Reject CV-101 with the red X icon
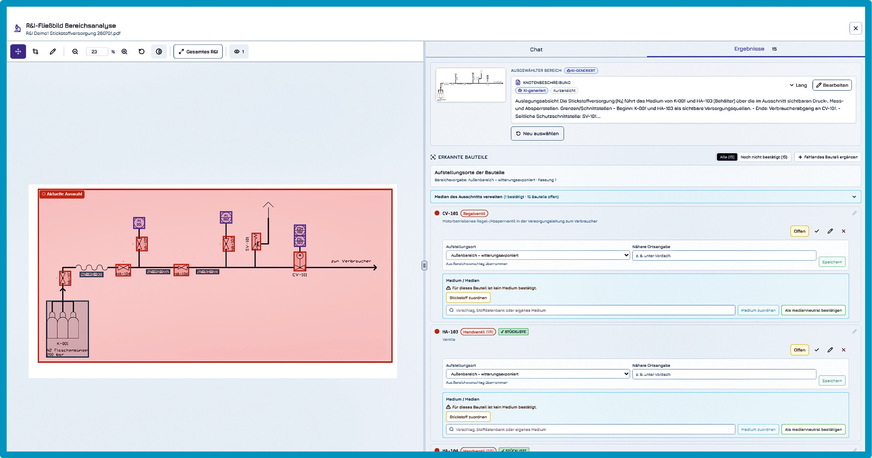 pyautogui.click(x=844, y=231)
